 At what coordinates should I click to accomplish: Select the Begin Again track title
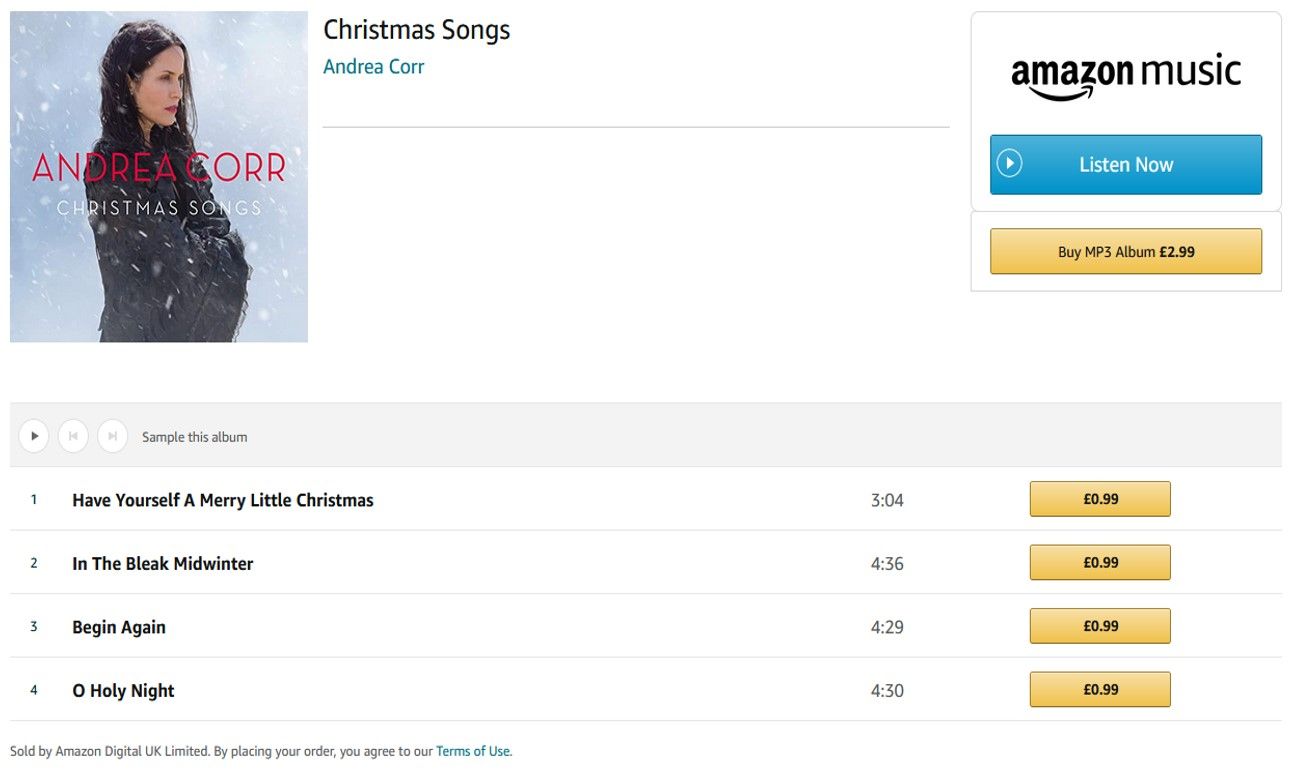click(x=119, y=628)
